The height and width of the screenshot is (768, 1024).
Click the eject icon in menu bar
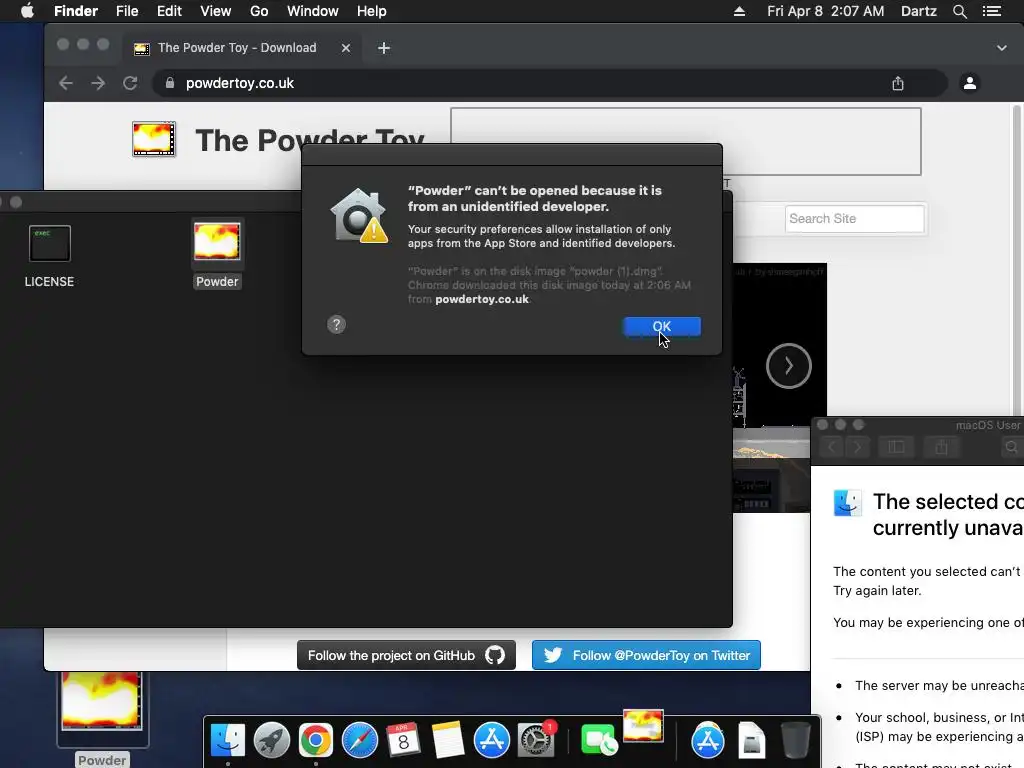pyautogui.click(x=739, y=11)
